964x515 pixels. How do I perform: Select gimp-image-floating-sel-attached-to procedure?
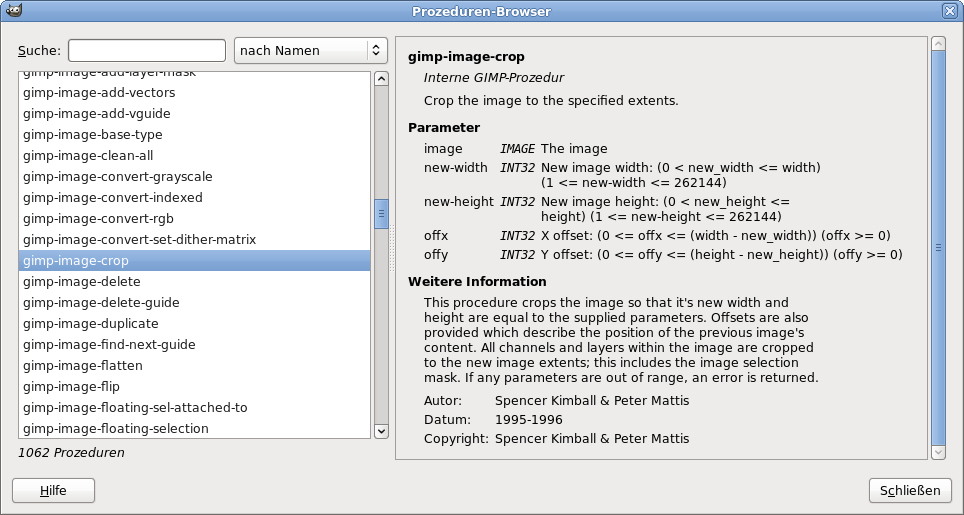(194, 407)
